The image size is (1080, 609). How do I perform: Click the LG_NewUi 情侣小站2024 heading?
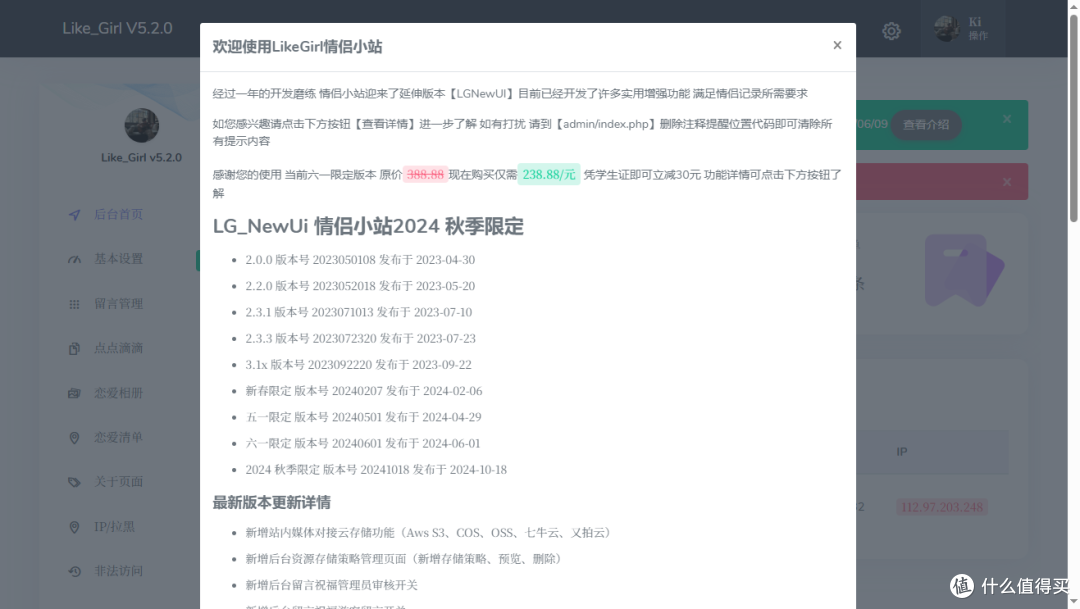tap(368, 226)
